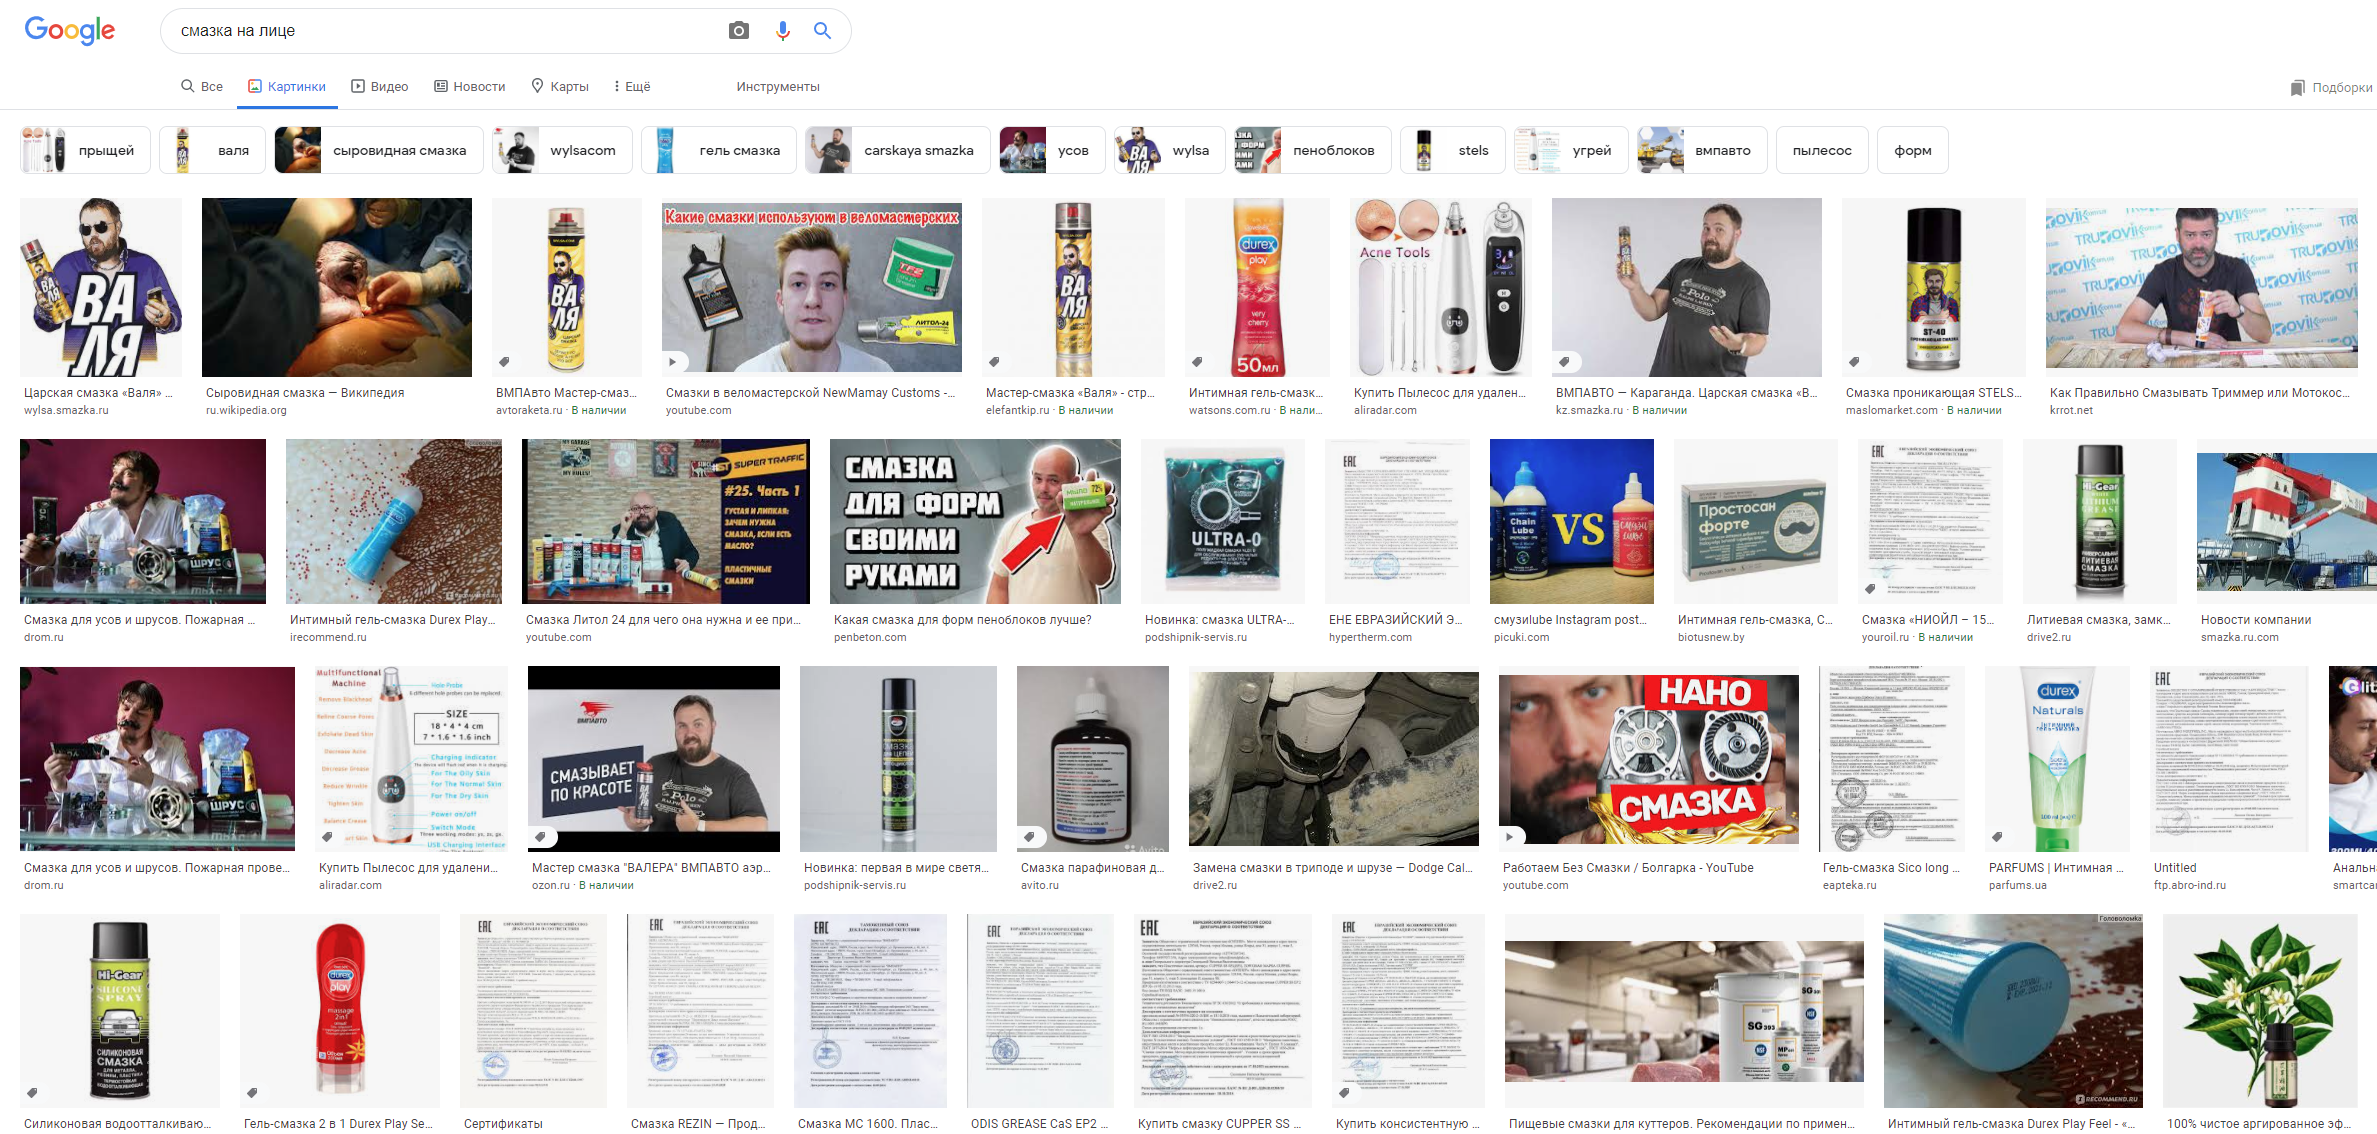2377x1134 pixels.
Task: Click product tag icon on parfums.ua image
Action: 1997,836
